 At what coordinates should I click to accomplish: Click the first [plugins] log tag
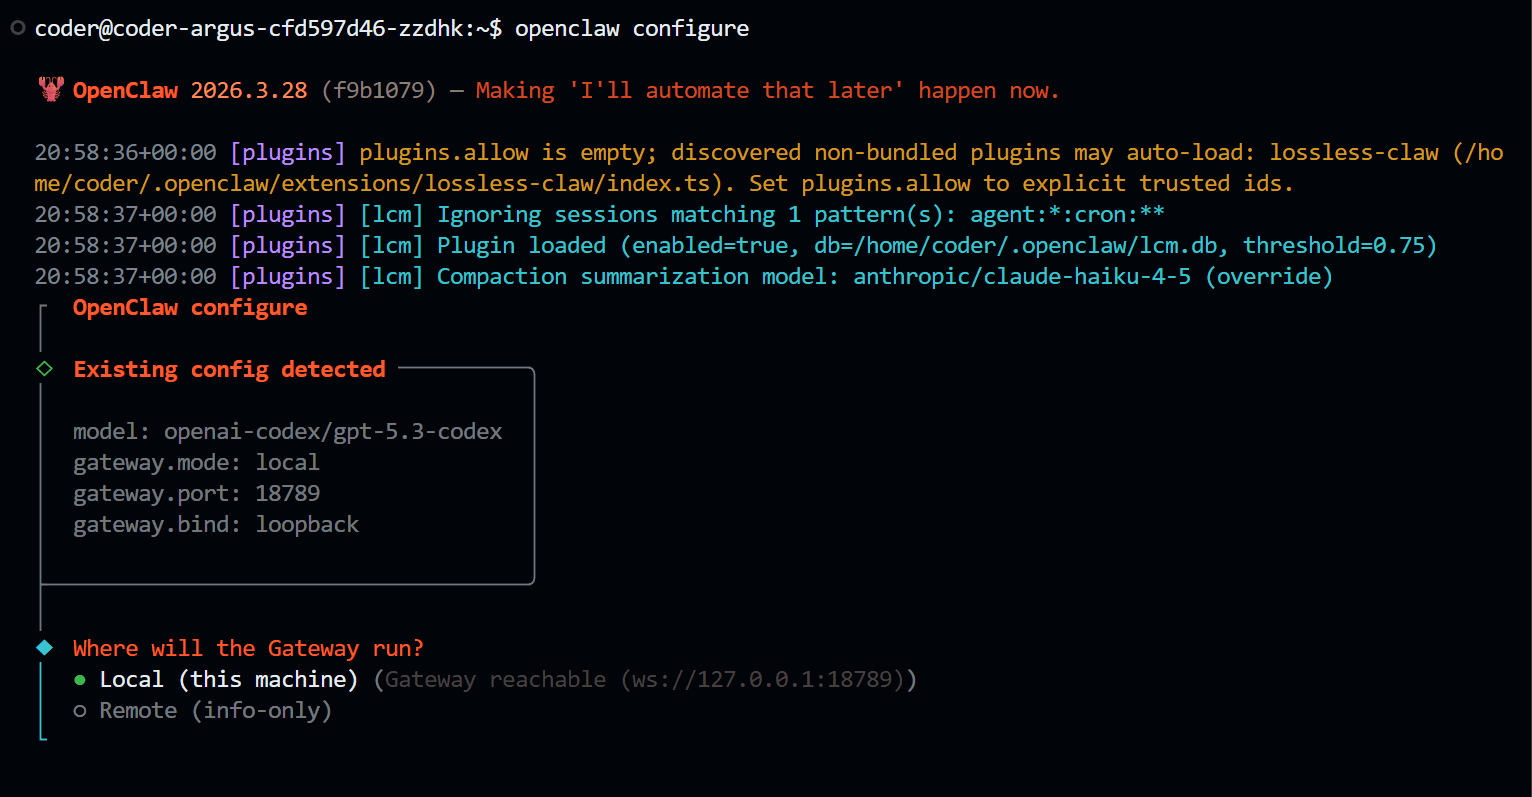(x=288, y=153)
